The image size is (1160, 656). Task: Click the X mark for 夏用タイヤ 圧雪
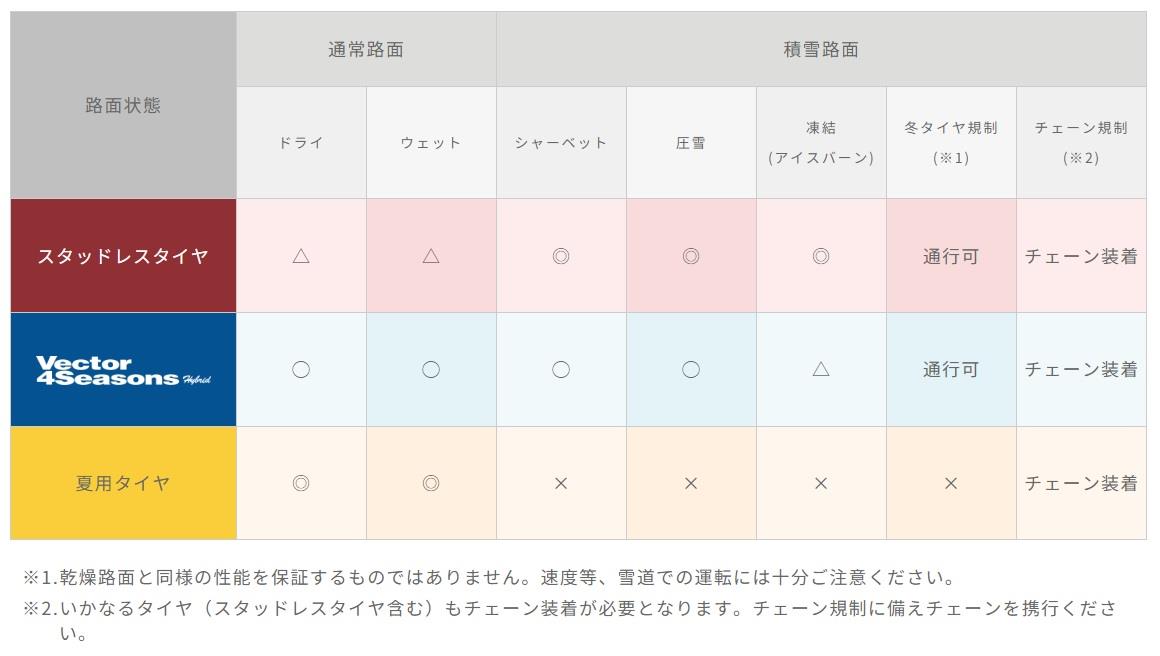click(691, 483)
